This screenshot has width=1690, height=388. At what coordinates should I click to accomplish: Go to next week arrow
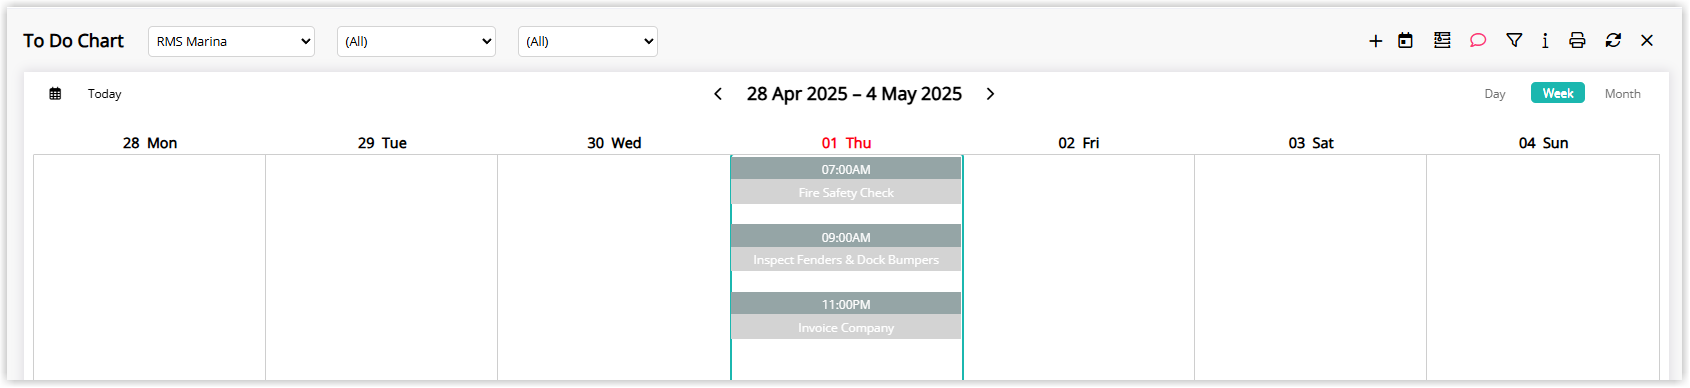coord(990,94)
